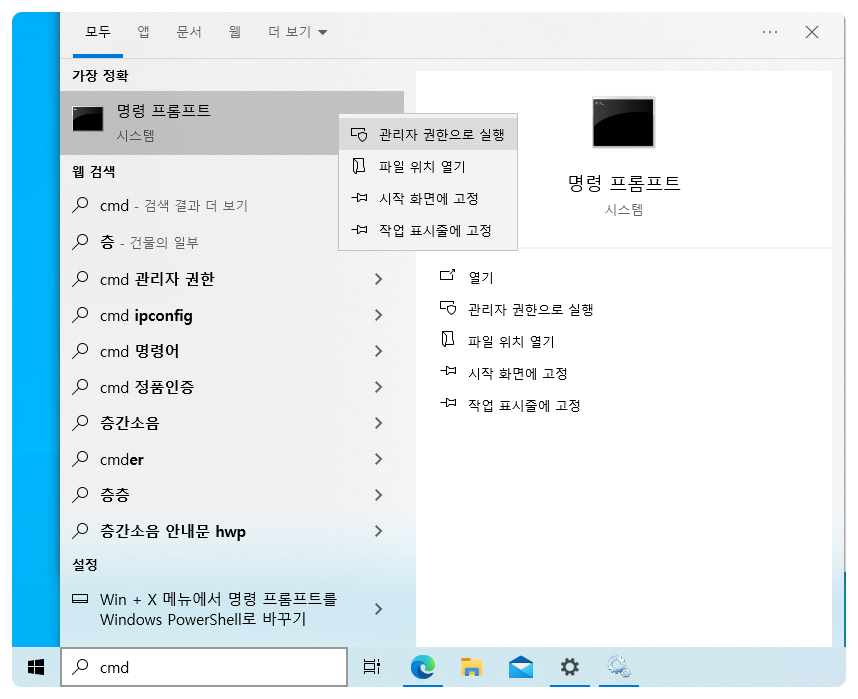Expand chevron for Win + X 메뉴 setting

point(378,609)
